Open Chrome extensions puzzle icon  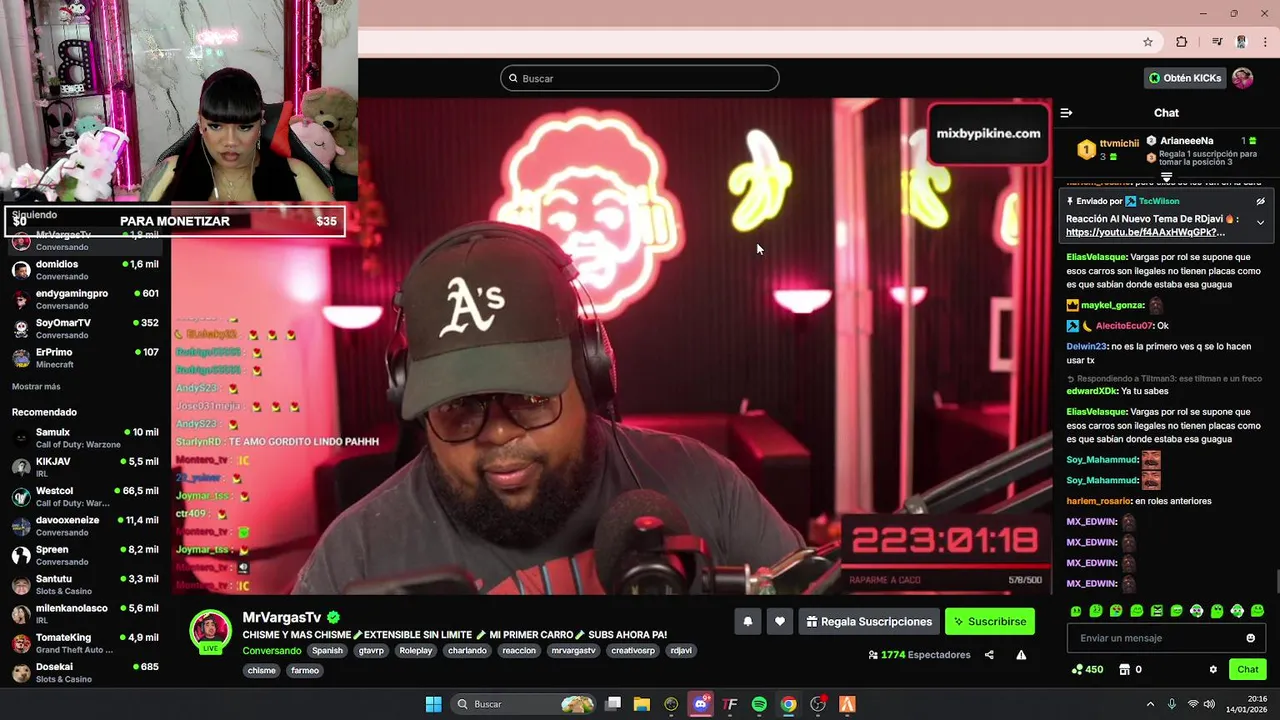[x=1181, y=42]
